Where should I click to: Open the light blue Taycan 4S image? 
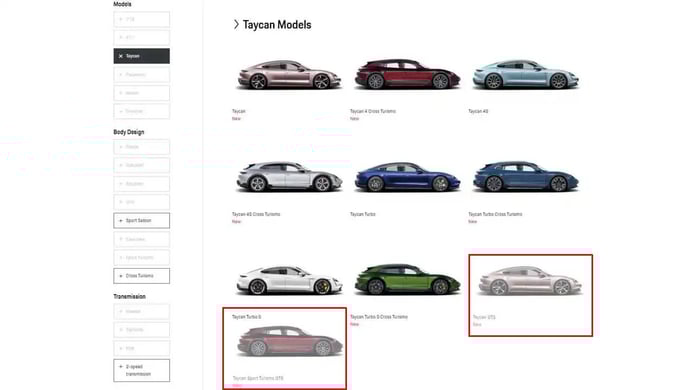(x=525, y=74)
